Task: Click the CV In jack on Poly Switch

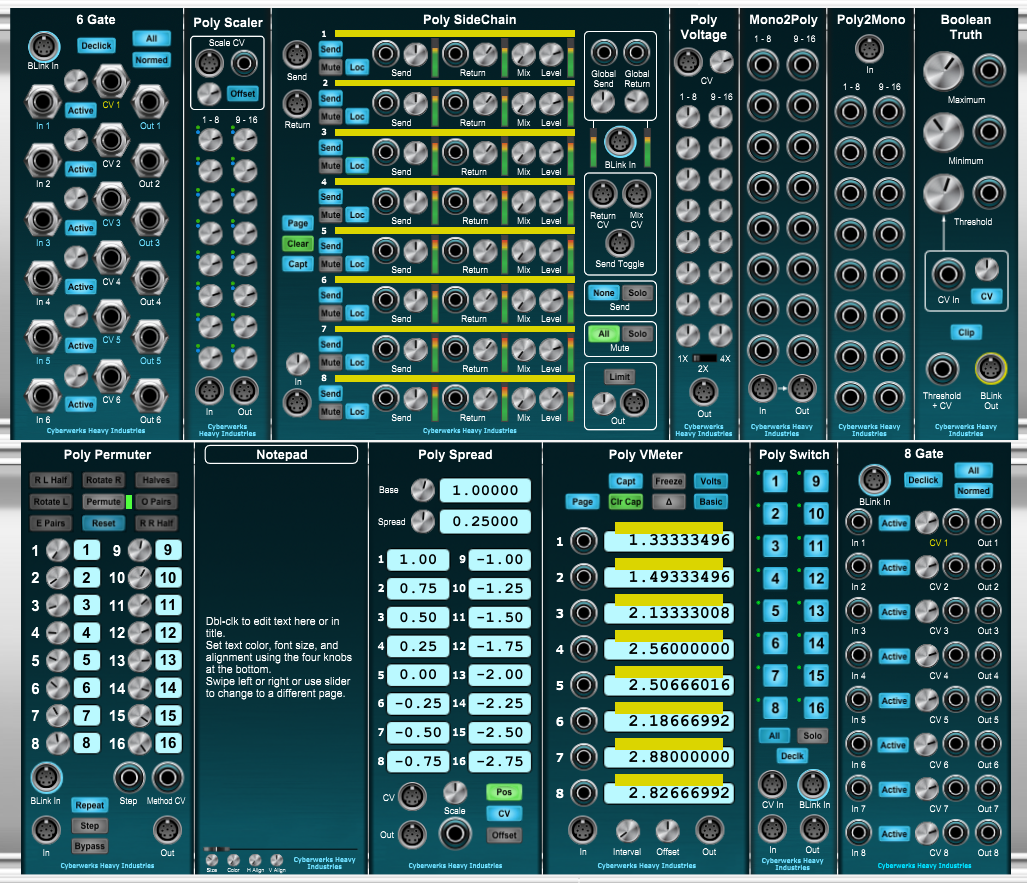Action: [772, 784]
